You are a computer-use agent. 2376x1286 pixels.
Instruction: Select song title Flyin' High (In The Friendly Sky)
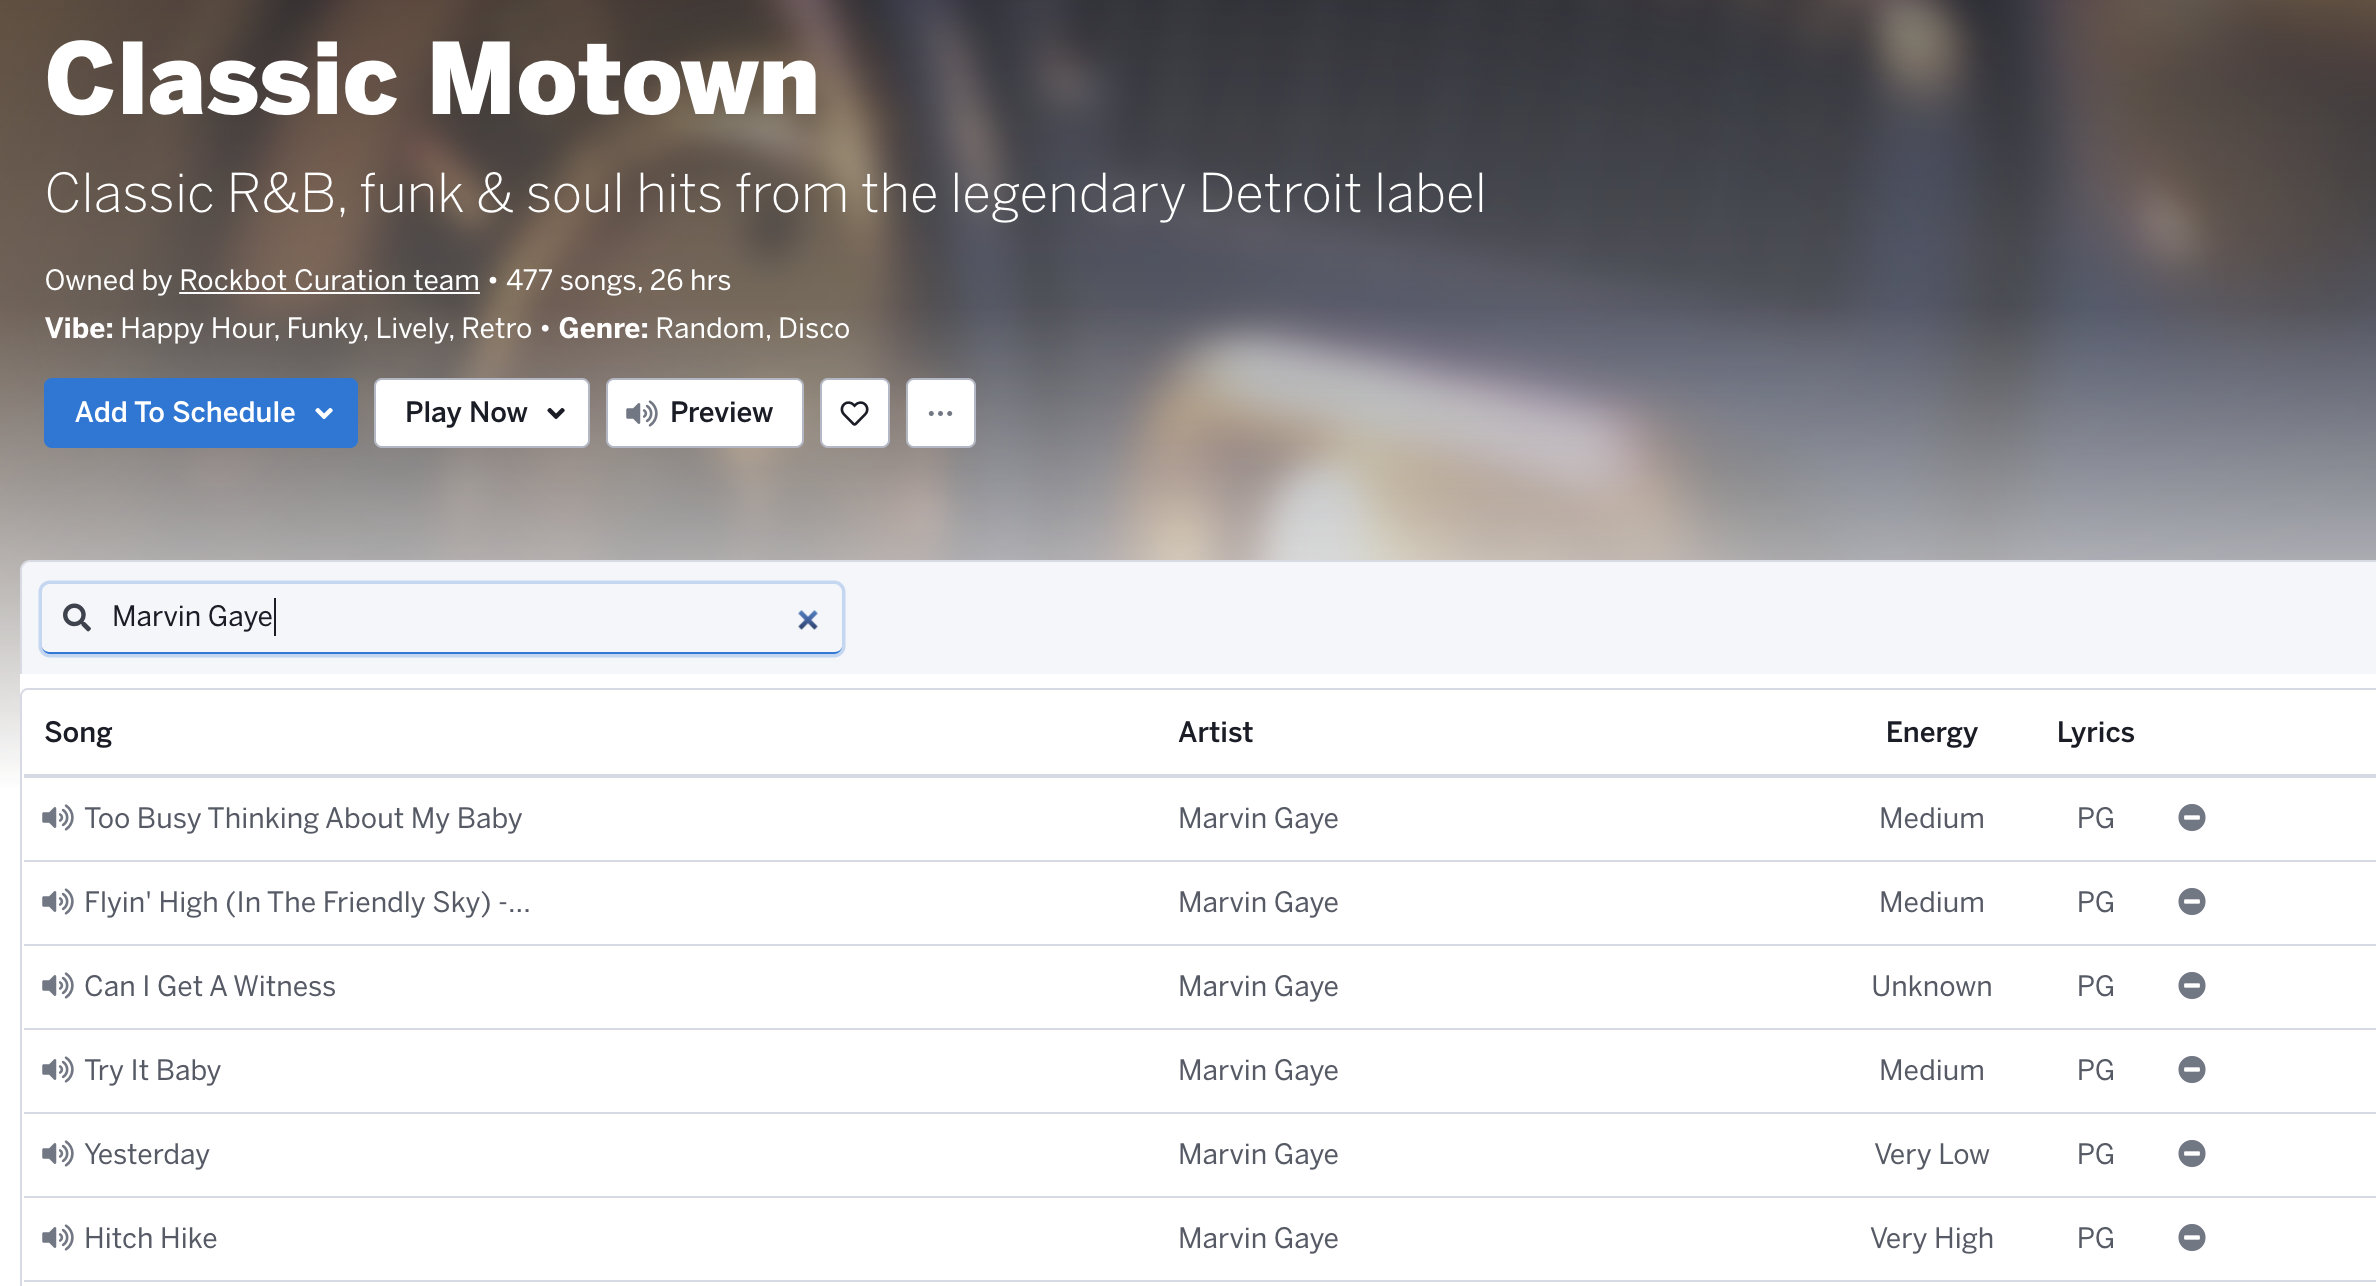tap(307, 902)
